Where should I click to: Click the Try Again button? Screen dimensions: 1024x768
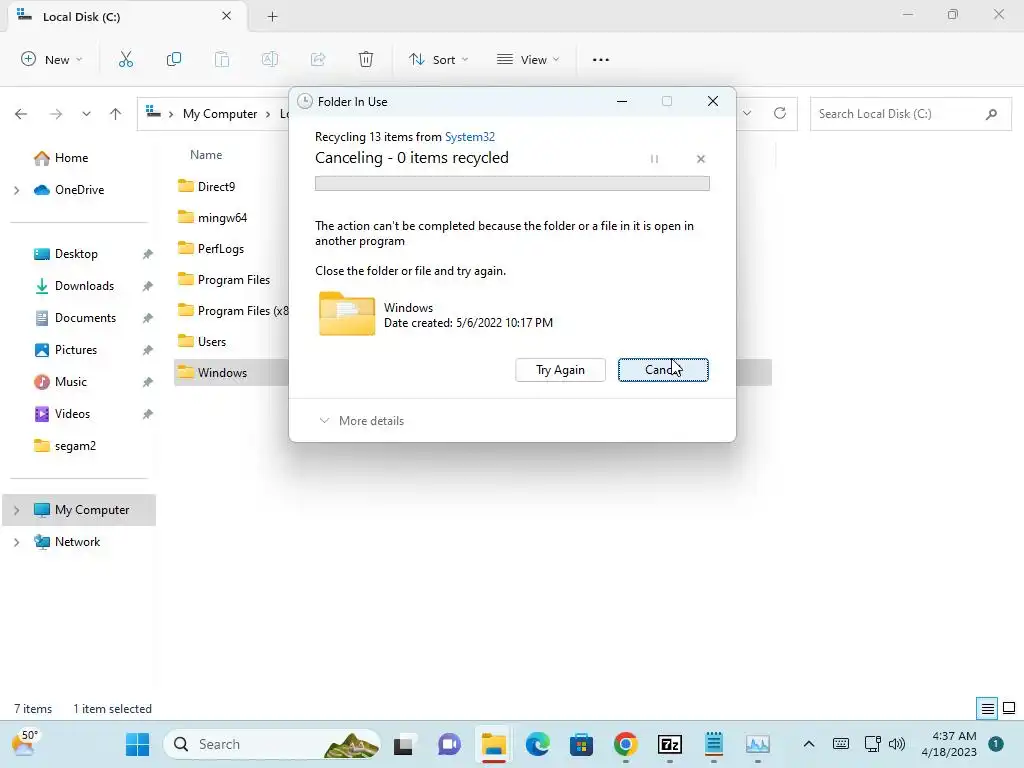click(x=560, y=370)
